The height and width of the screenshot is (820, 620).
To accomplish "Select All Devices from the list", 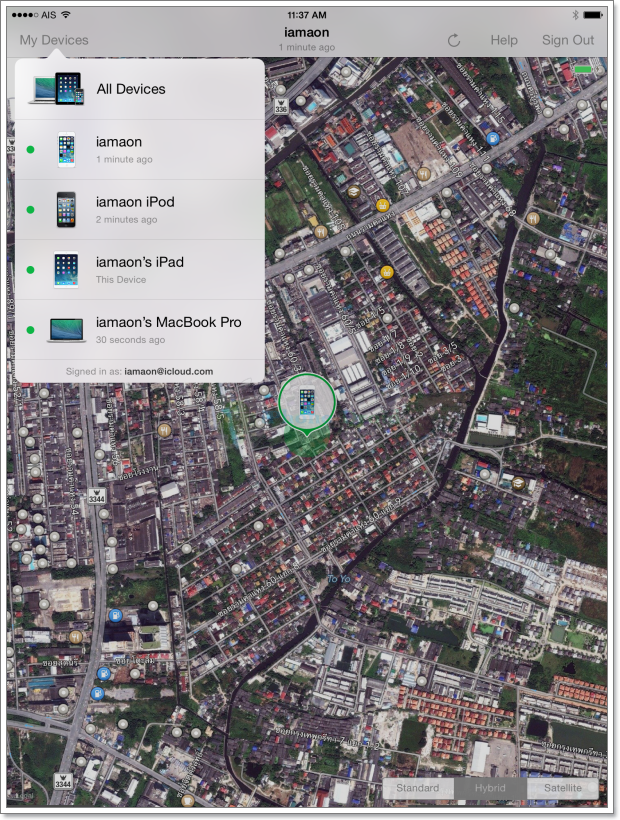I will click(131, 89).
